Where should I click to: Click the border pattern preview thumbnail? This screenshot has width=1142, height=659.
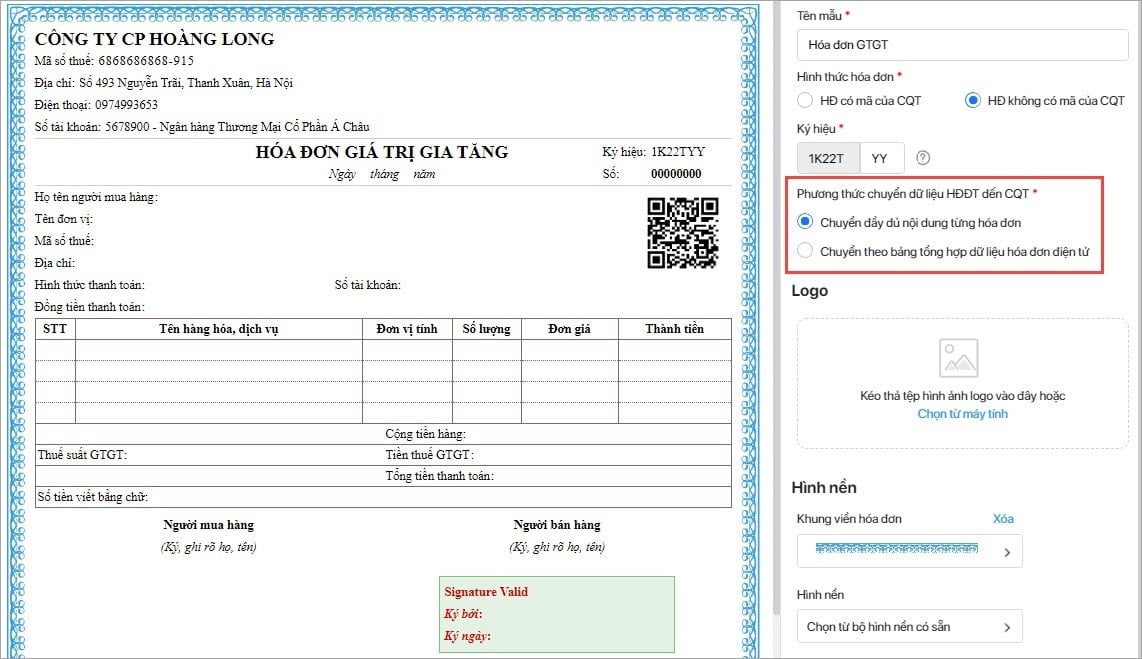[x=897, y=548]
